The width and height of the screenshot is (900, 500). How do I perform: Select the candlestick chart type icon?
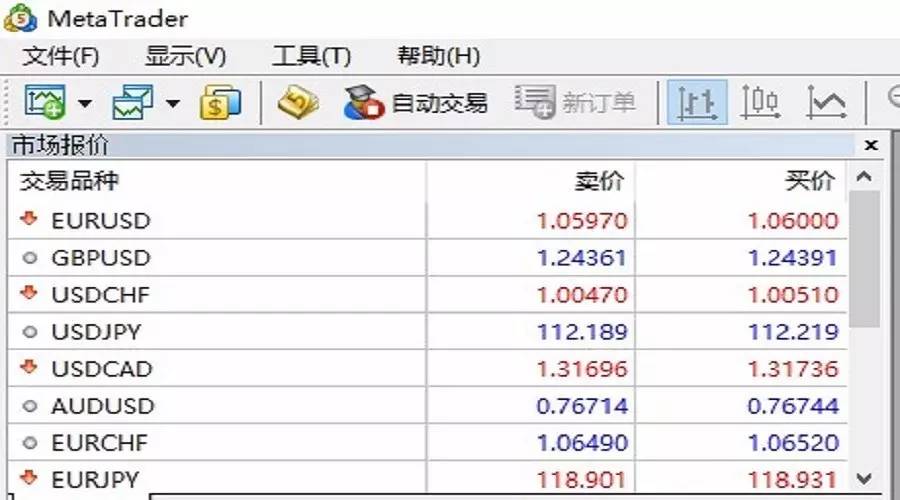click(761, 103)
